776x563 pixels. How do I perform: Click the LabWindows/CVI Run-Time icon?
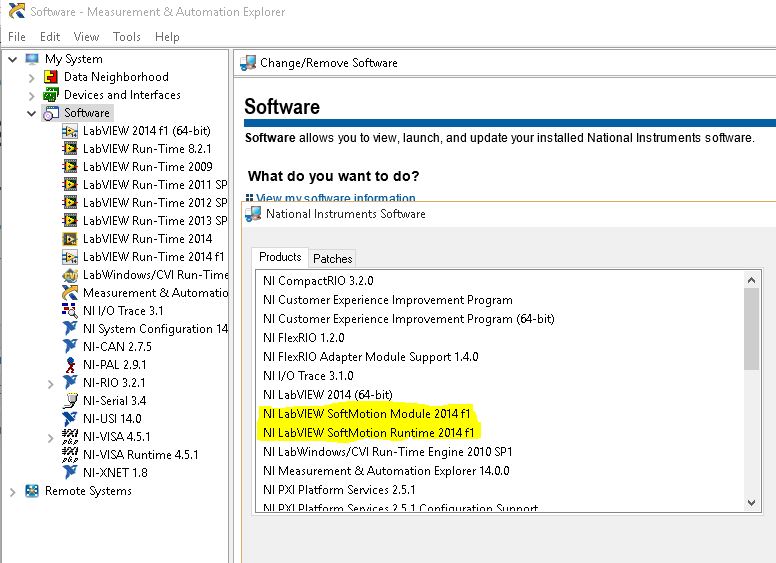tap(70, 275)
